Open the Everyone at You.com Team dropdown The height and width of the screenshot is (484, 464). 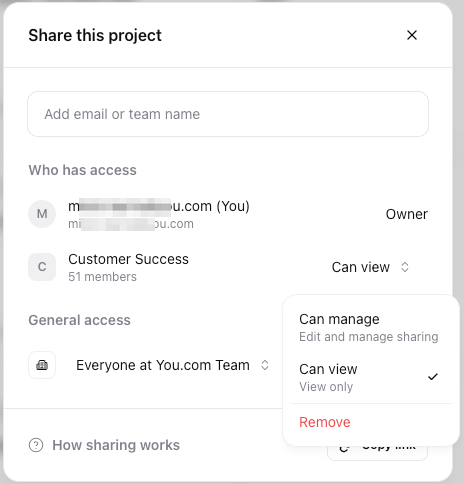click(x=172, y=365)
